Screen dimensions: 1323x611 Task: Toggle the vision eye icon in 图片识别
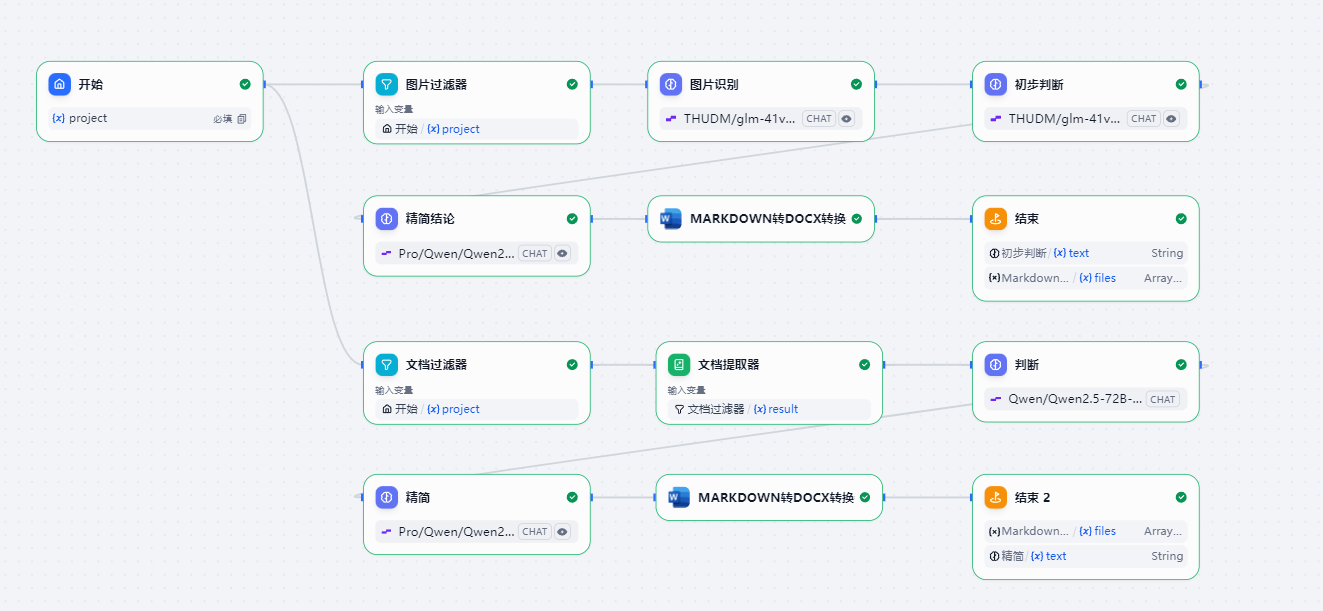[846, 119]
